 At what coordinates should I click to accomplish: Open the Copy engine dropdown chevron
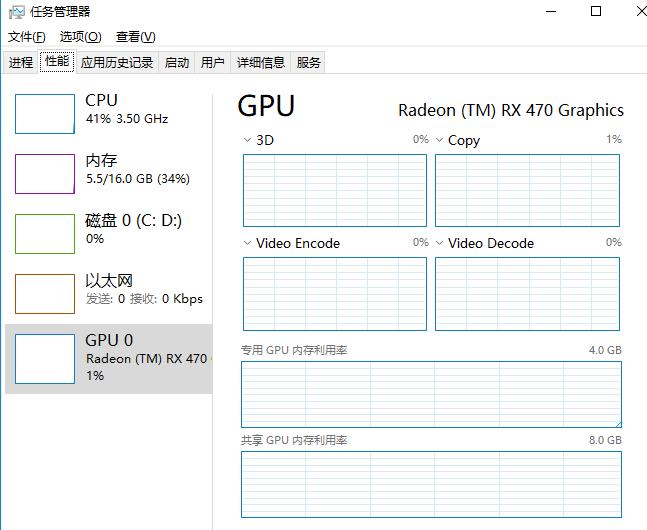(439, 140)
